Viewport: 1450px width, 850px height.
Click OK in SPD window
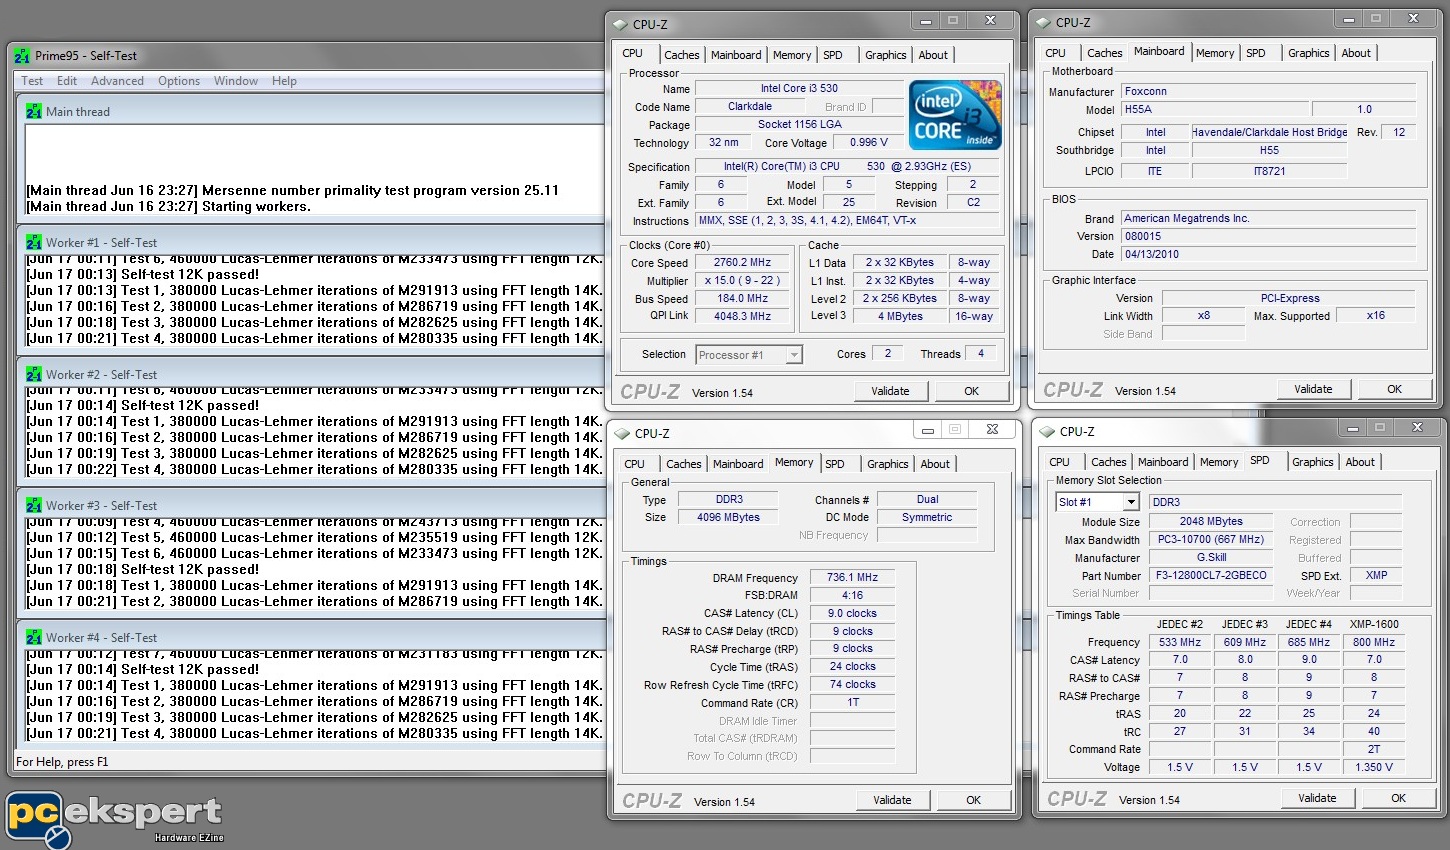pyautogui.click(x=1399, y=798)
